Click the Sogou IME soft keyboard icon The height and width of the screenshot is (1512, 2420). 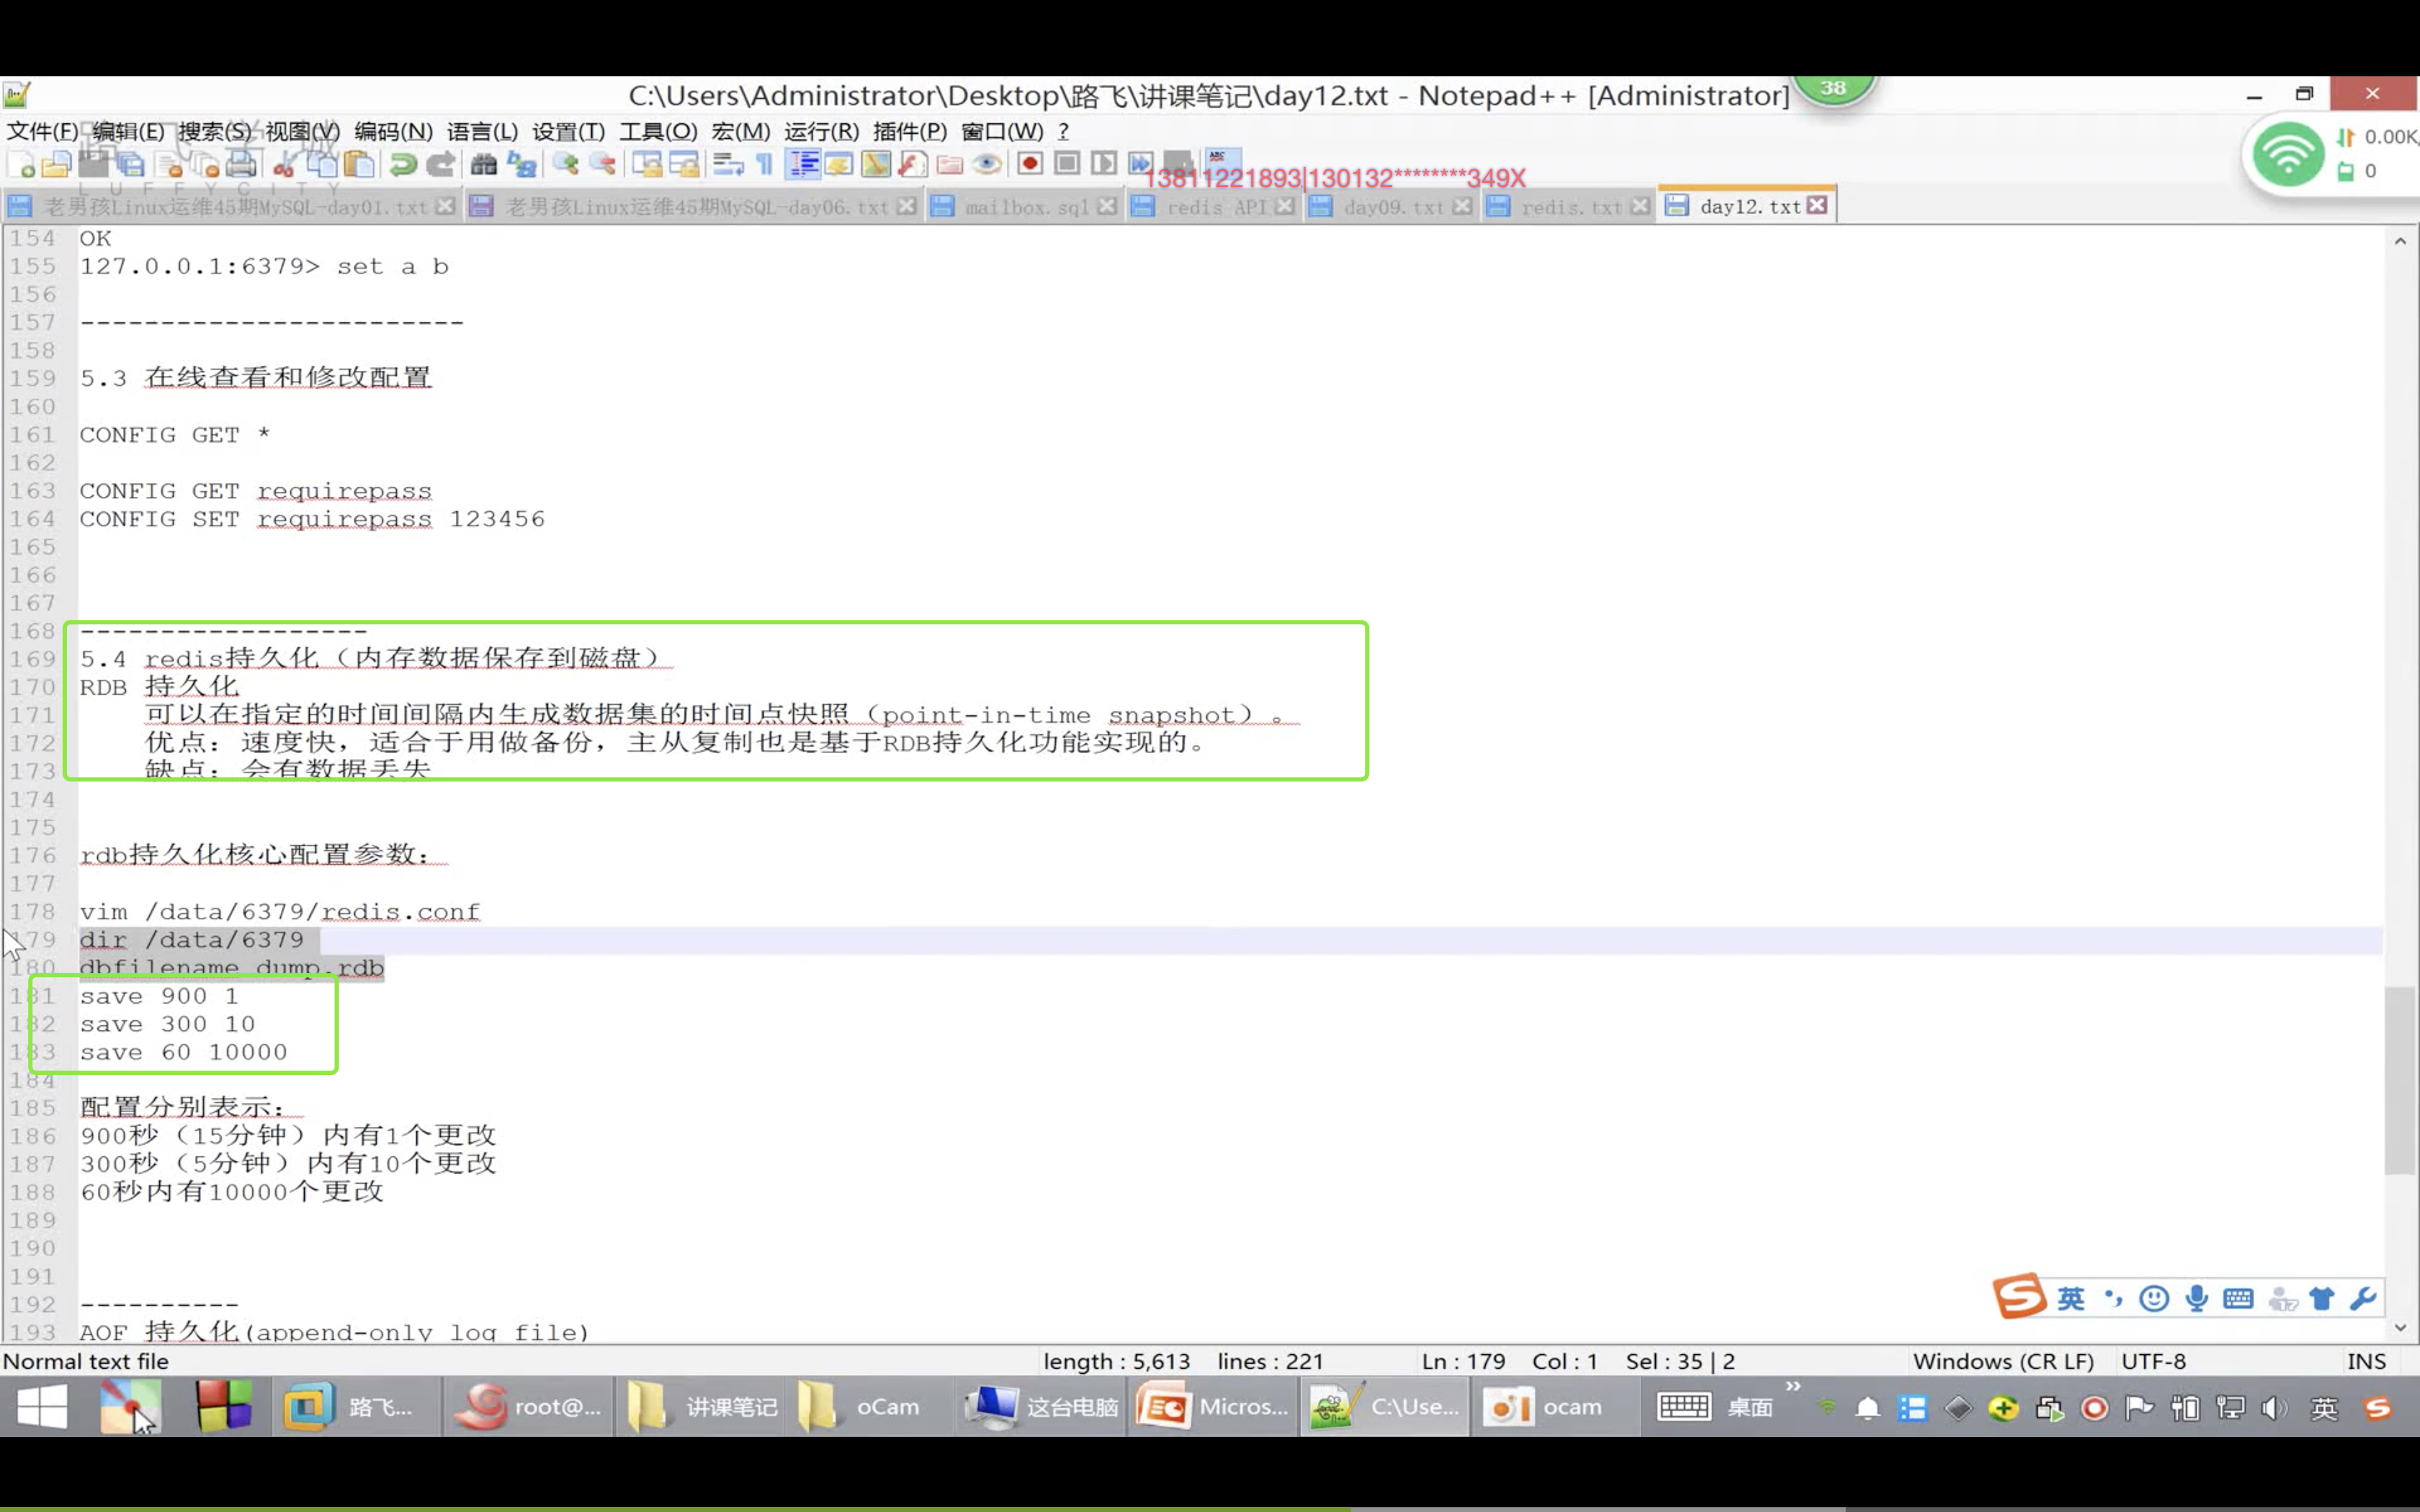coord(2238,1298)
